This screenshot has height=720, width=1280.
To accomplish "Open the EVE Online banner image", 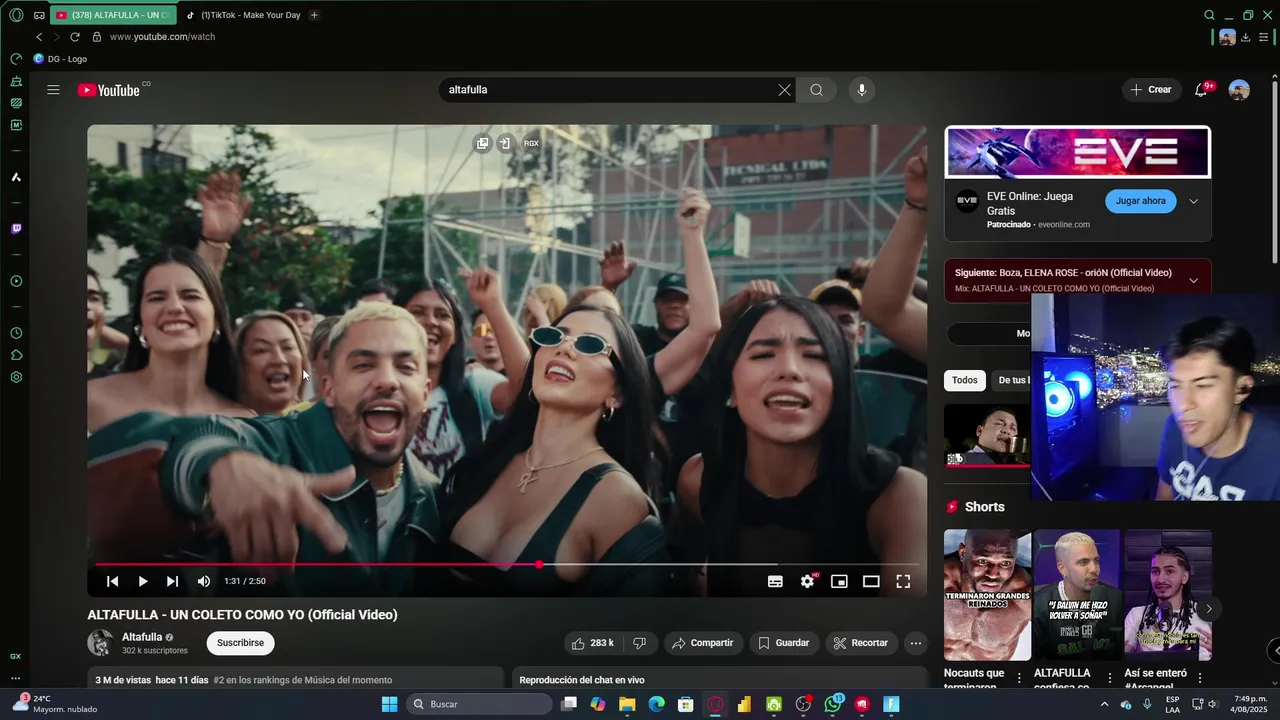I will tap(1078, 152).
